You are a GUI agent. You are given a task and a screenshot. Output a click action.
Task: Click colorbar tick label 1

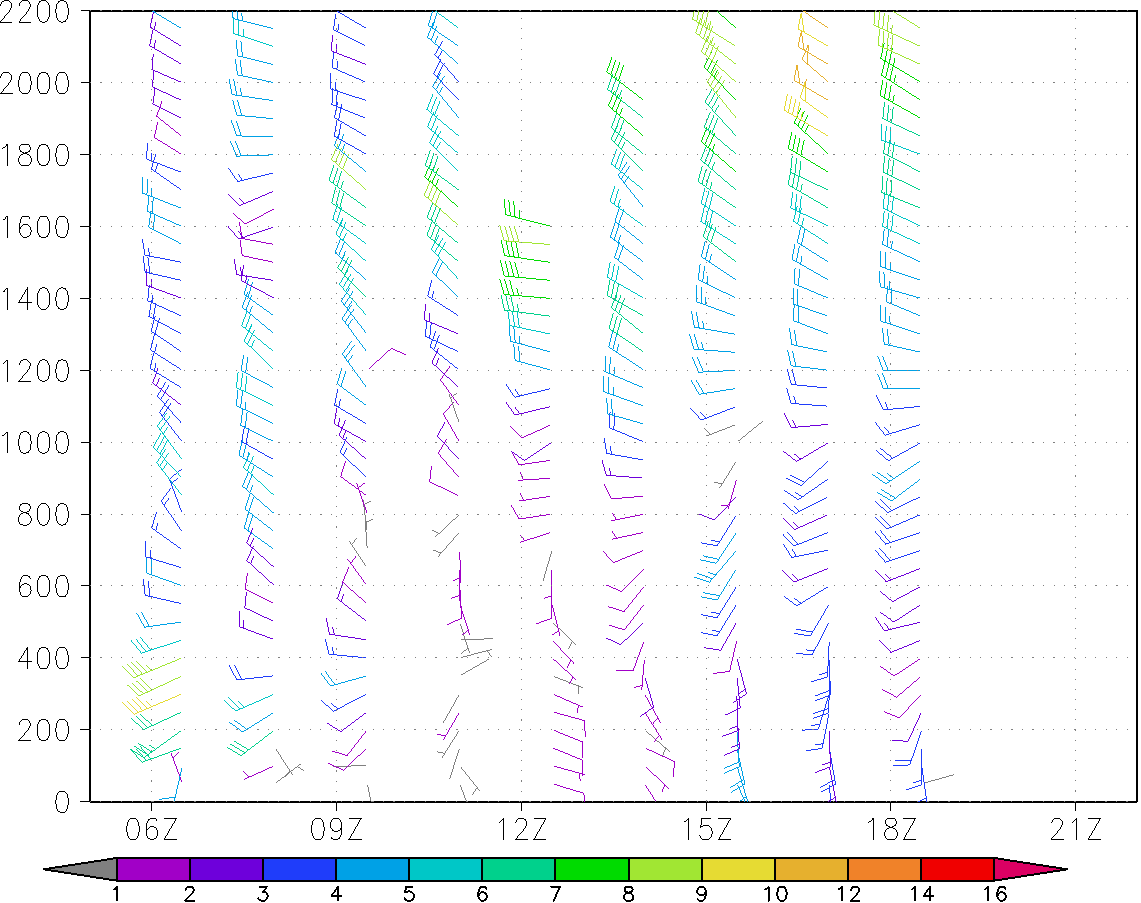116,893
